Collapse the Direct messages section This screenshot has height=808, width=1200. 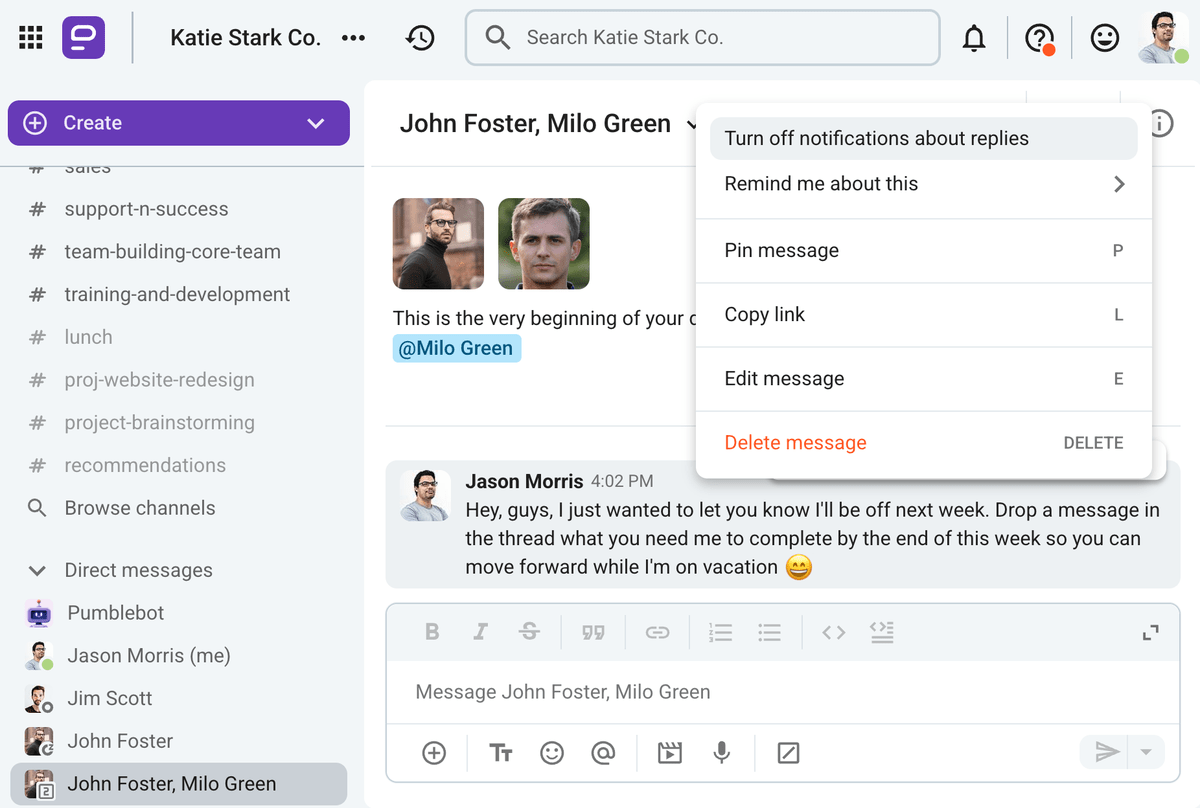pos(38,571)
